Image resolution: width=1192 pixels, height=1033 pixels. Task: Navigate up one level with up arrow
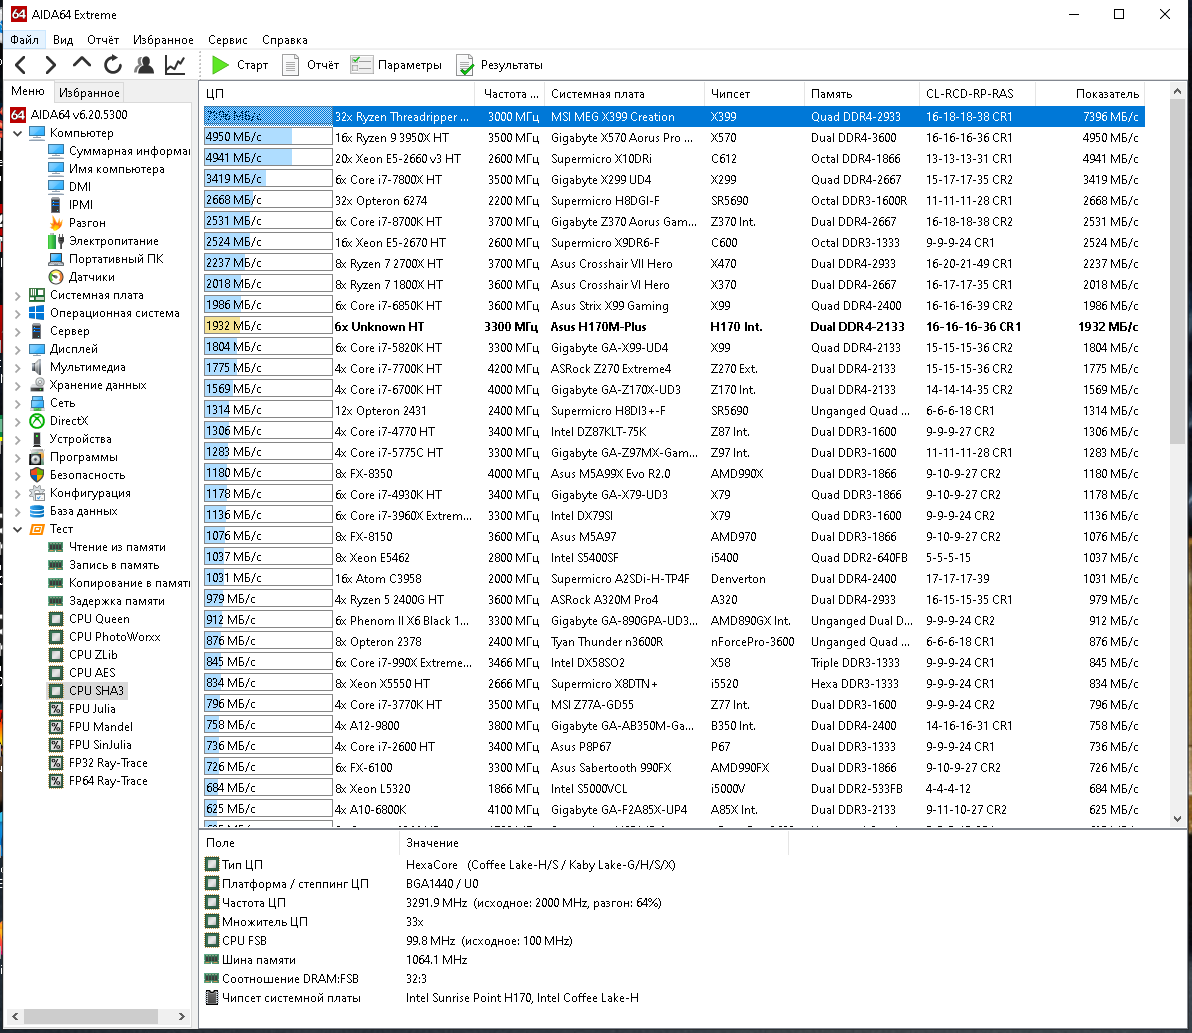click(81, 65)
